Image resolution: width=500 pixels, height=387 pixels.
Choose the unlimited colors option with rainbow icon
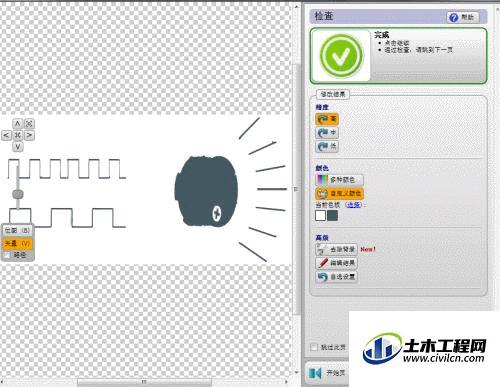tap(339, 180)
